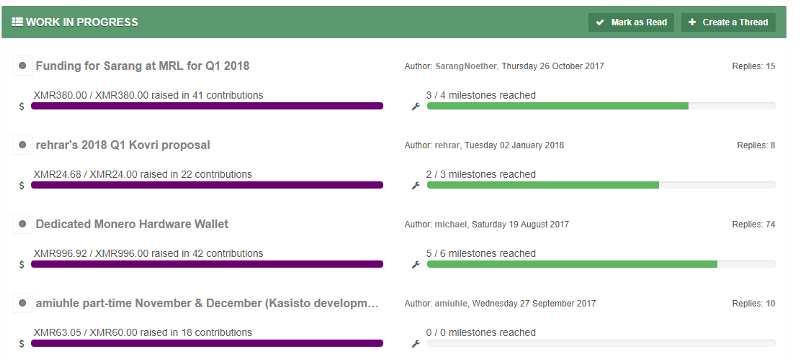Screen dimensions: 800x361
Task: Click the wrench icon for Sarang's milestones
Action: coord(415,107)
